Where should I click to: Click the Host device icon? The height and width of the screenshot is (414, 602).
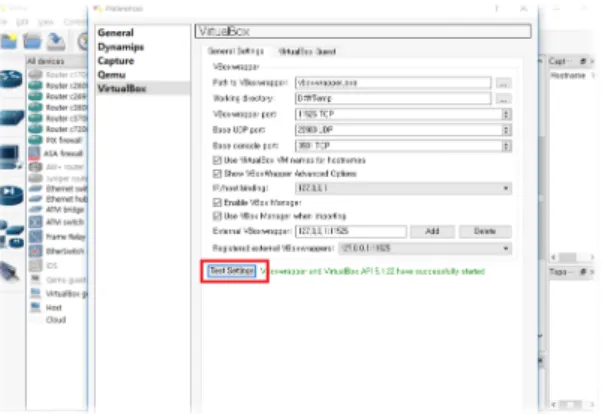pos(35,307)
